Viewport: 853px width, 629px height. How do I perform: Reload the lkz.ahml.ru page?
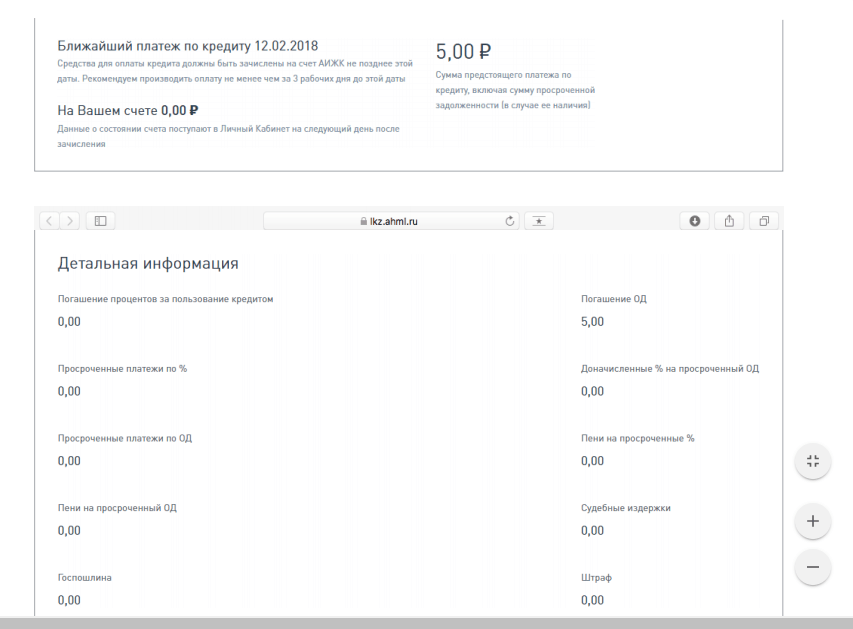click(x=510, y=221)
